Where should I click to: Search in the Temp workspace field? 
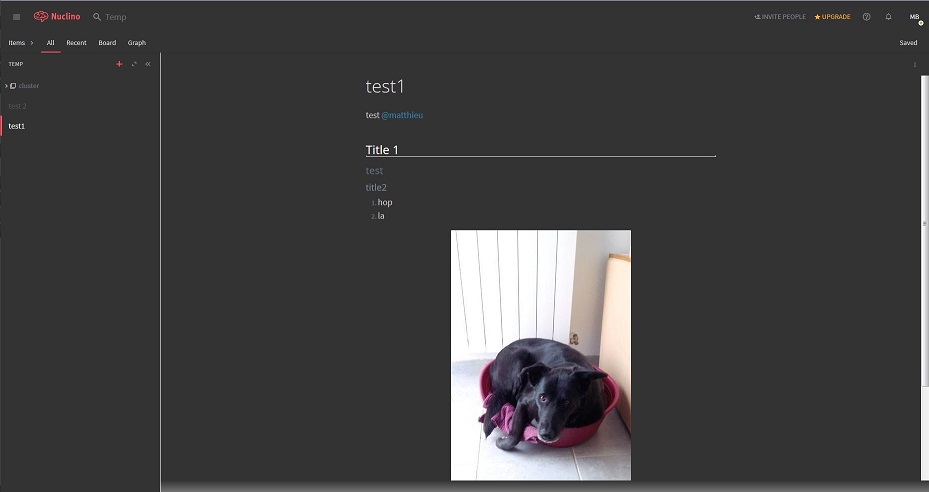[x=116, y=17]
